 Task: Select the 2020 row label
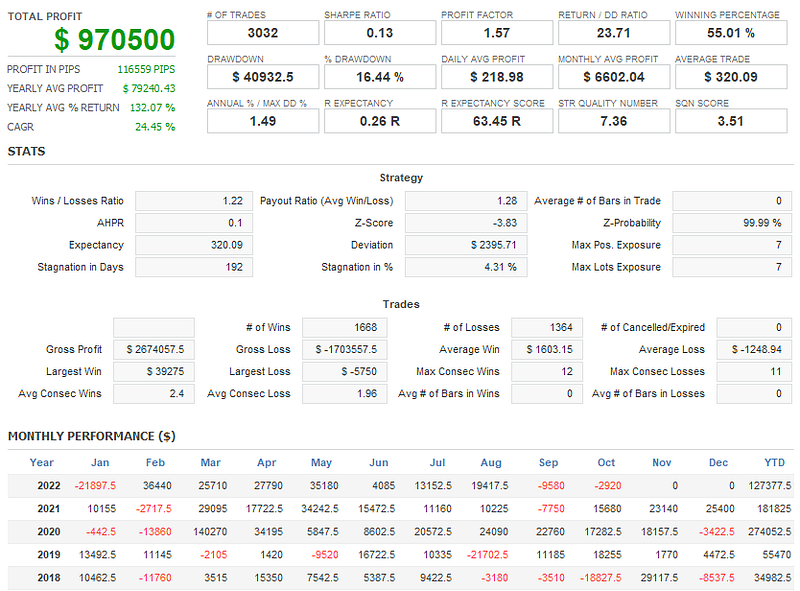48,532
